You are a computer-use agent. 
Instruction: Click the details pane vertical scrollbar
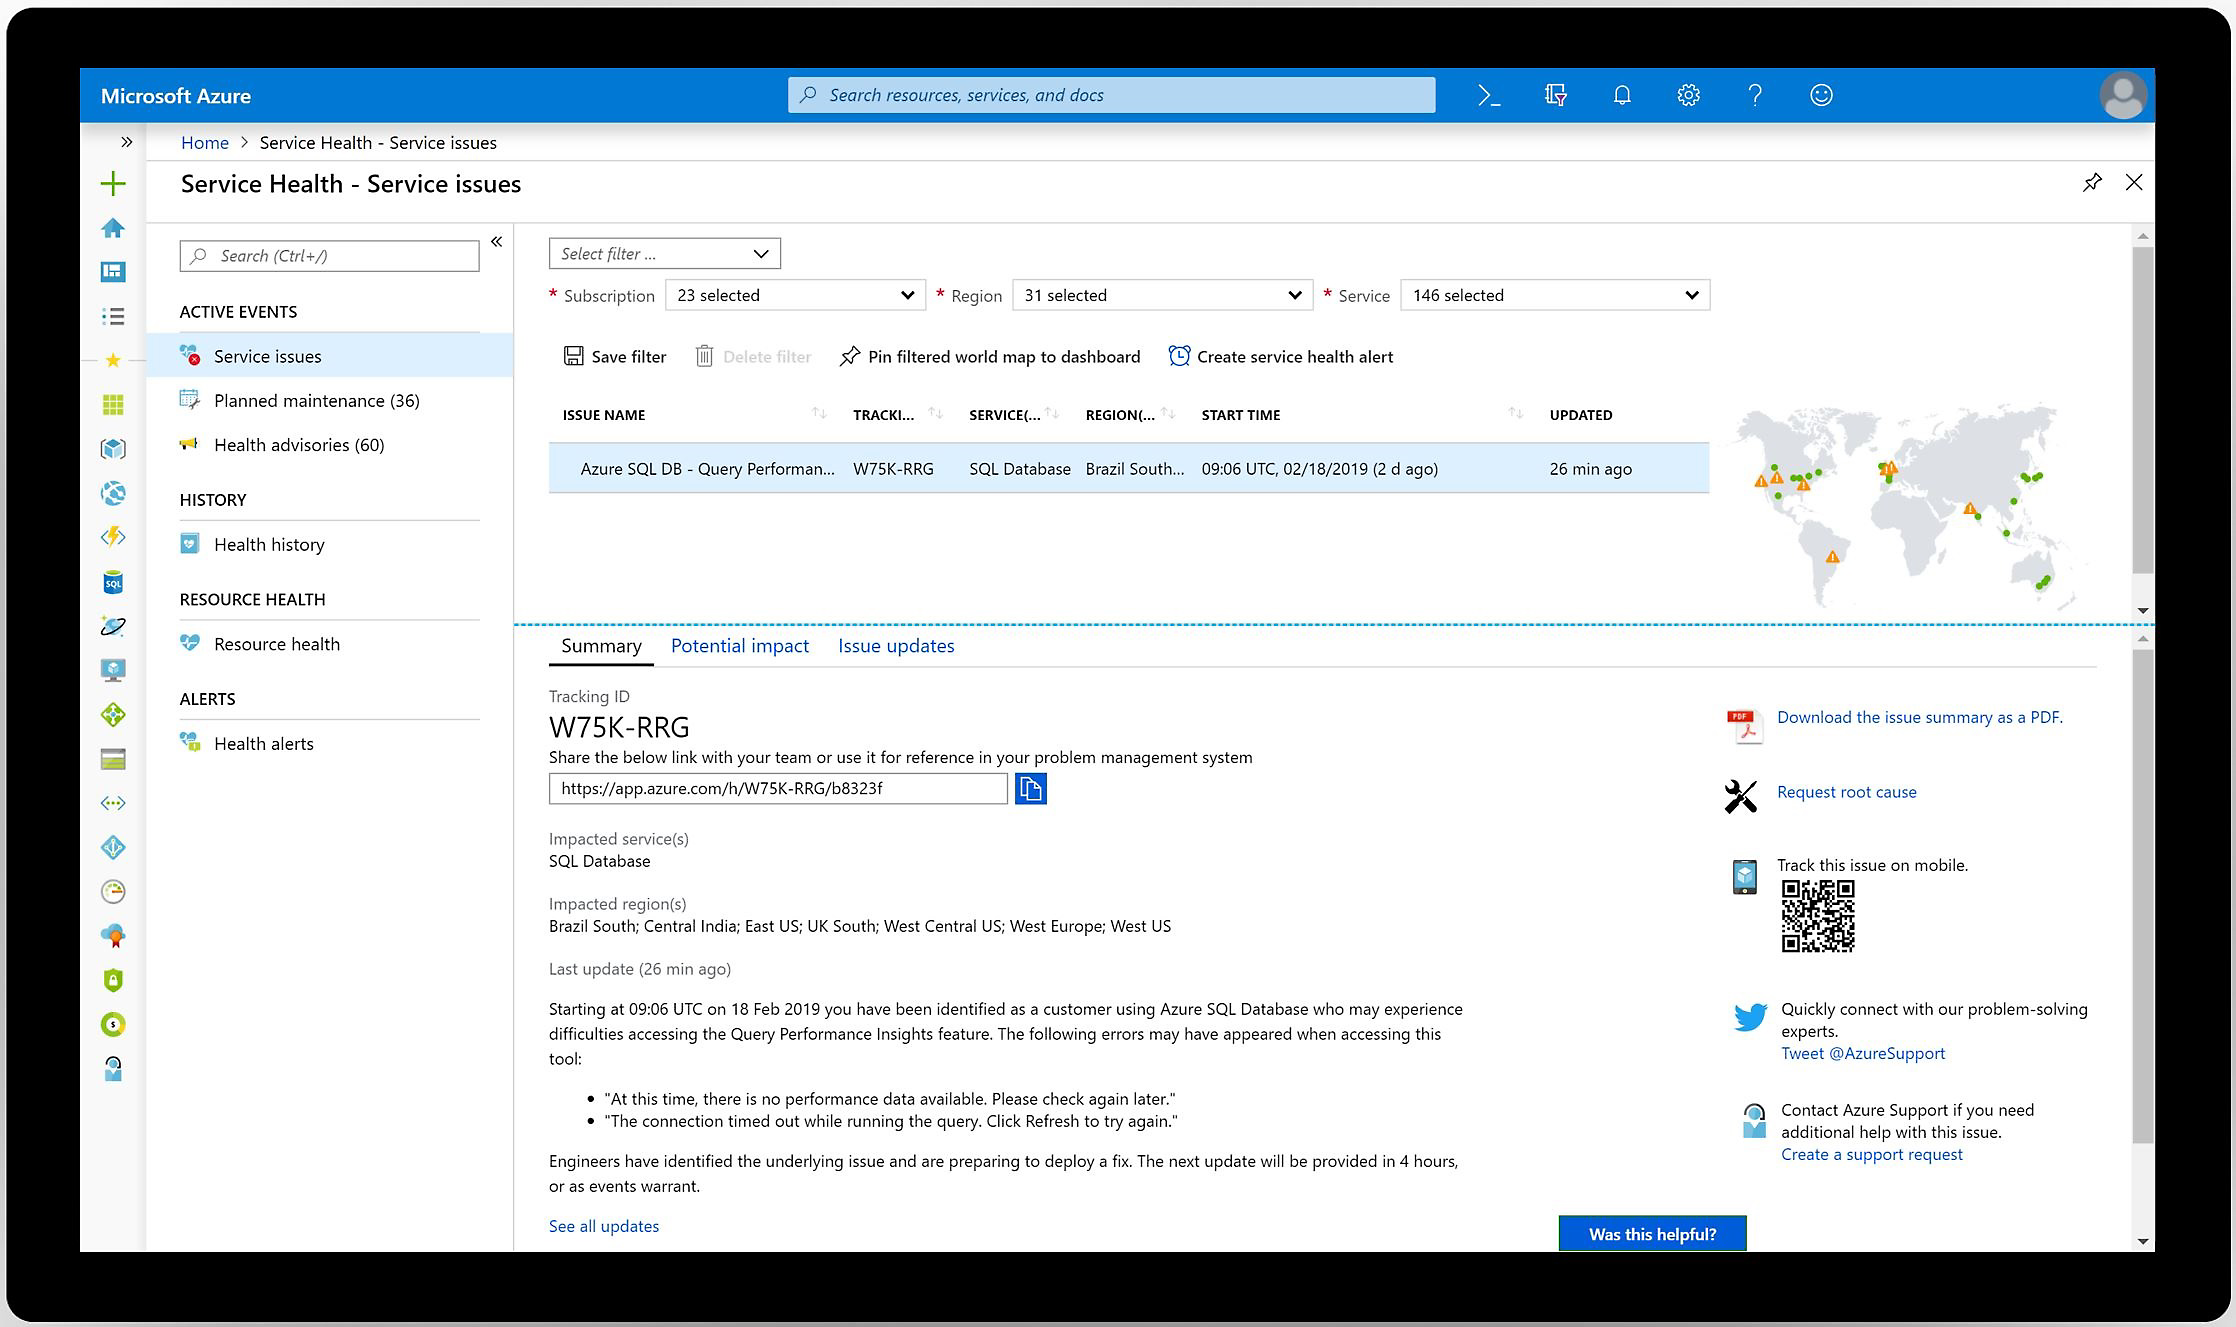[2142, 900]
